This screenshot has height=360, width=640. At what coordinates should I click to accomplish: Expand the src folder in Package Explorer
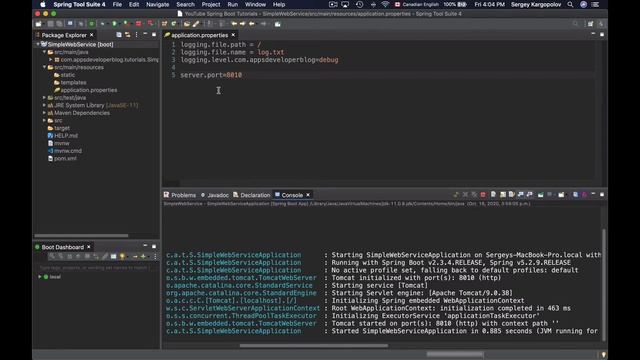pyautogui.click(x=44, y=120)
